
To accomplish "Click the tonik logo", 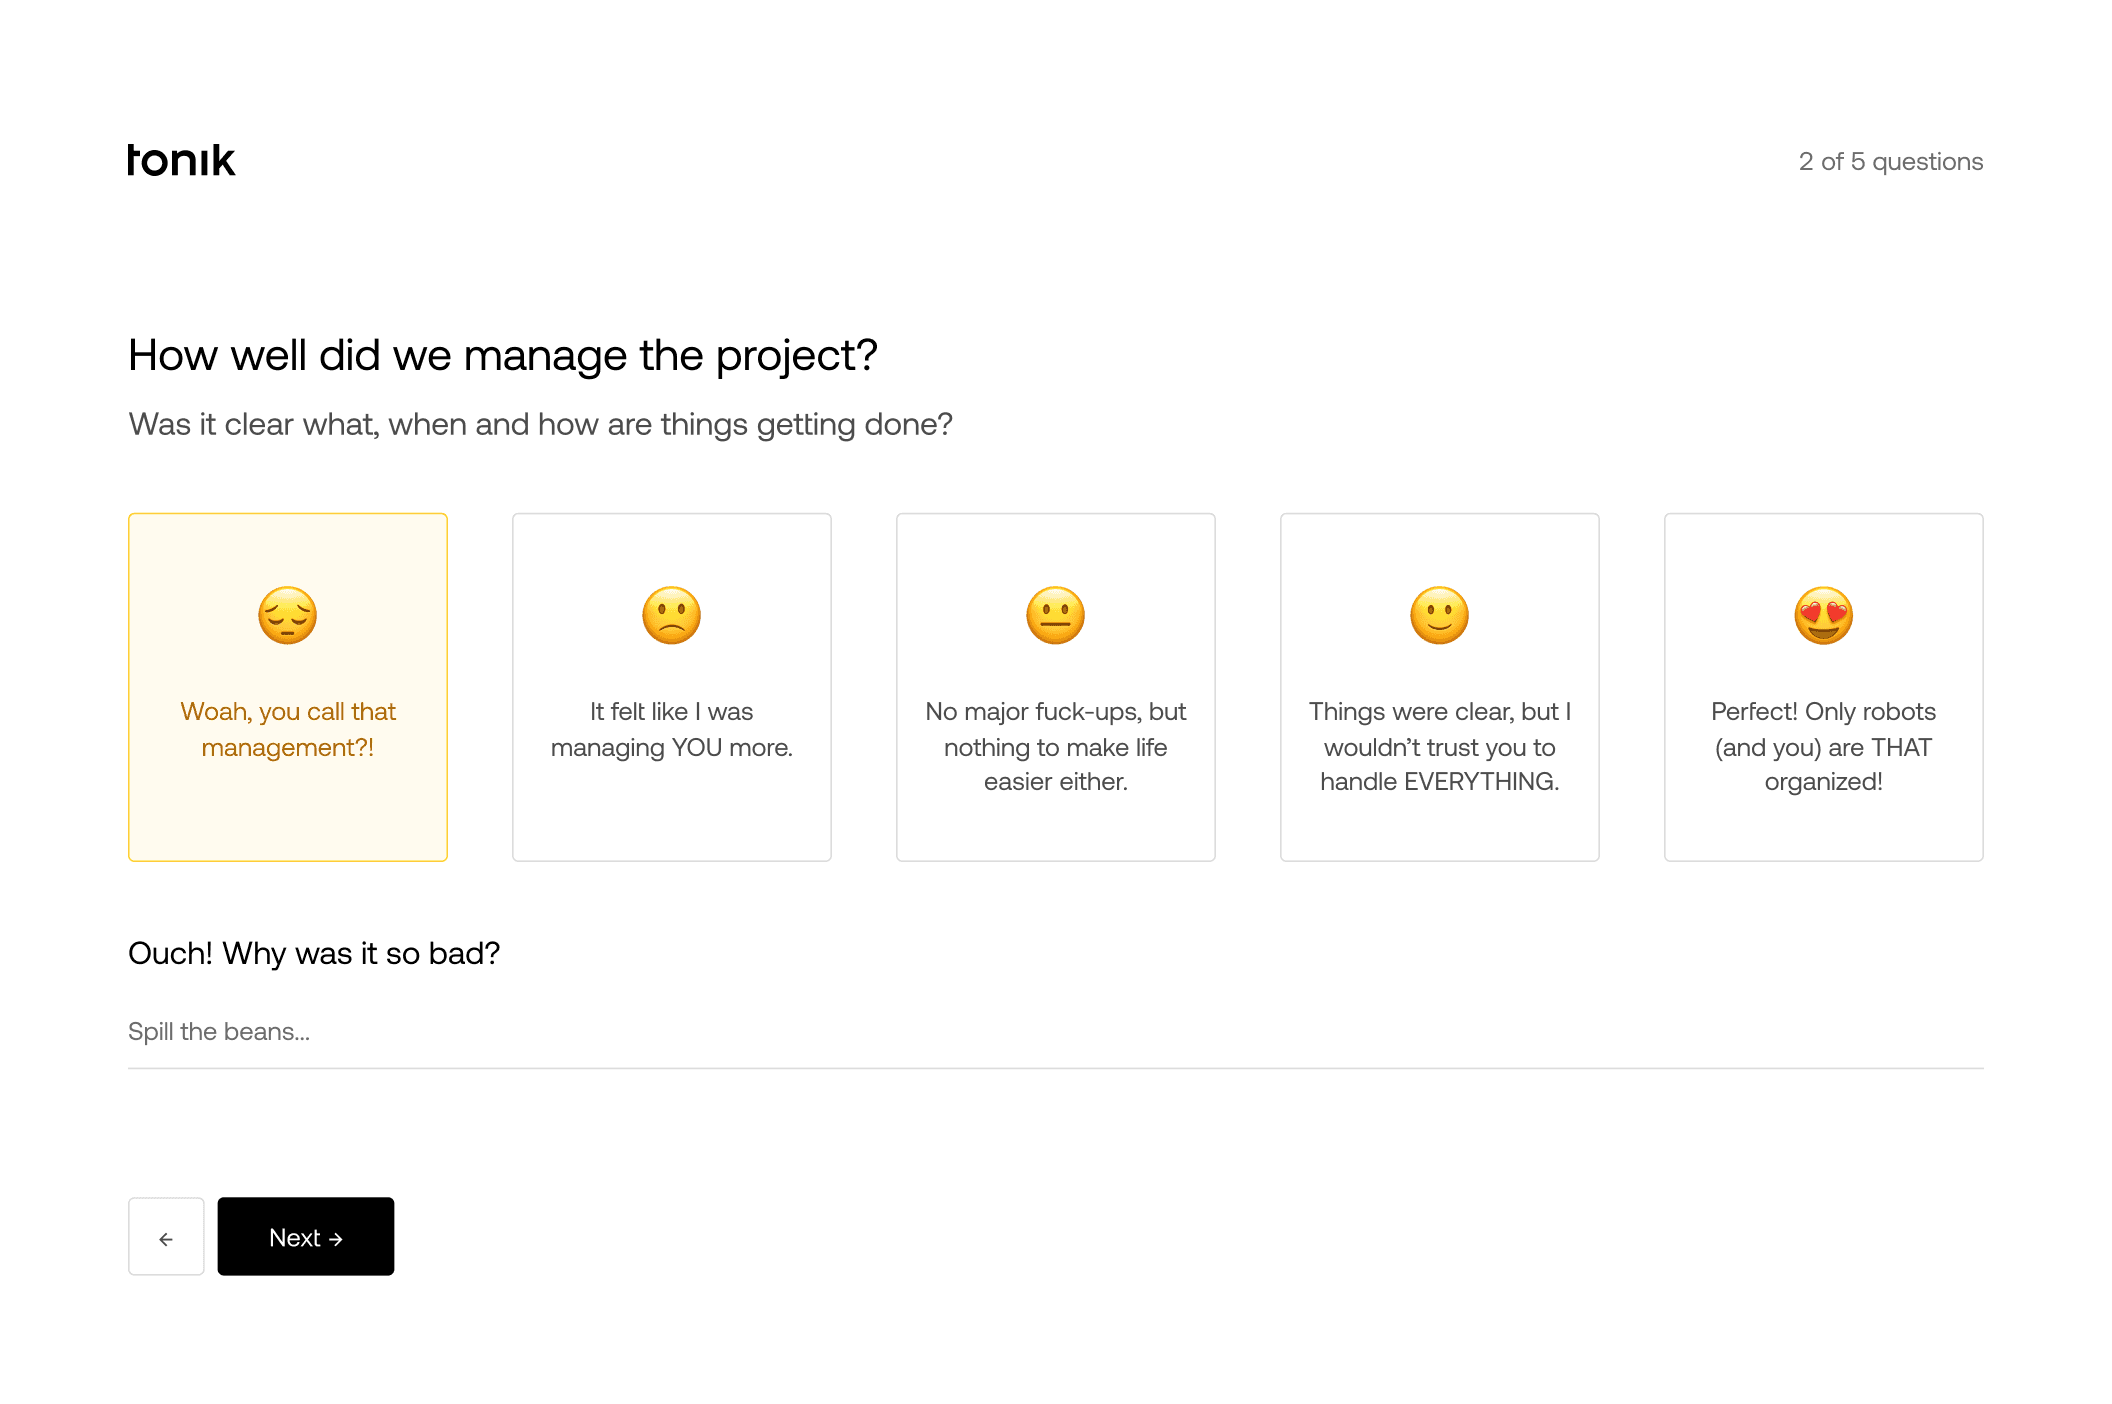I will [181, 159].
